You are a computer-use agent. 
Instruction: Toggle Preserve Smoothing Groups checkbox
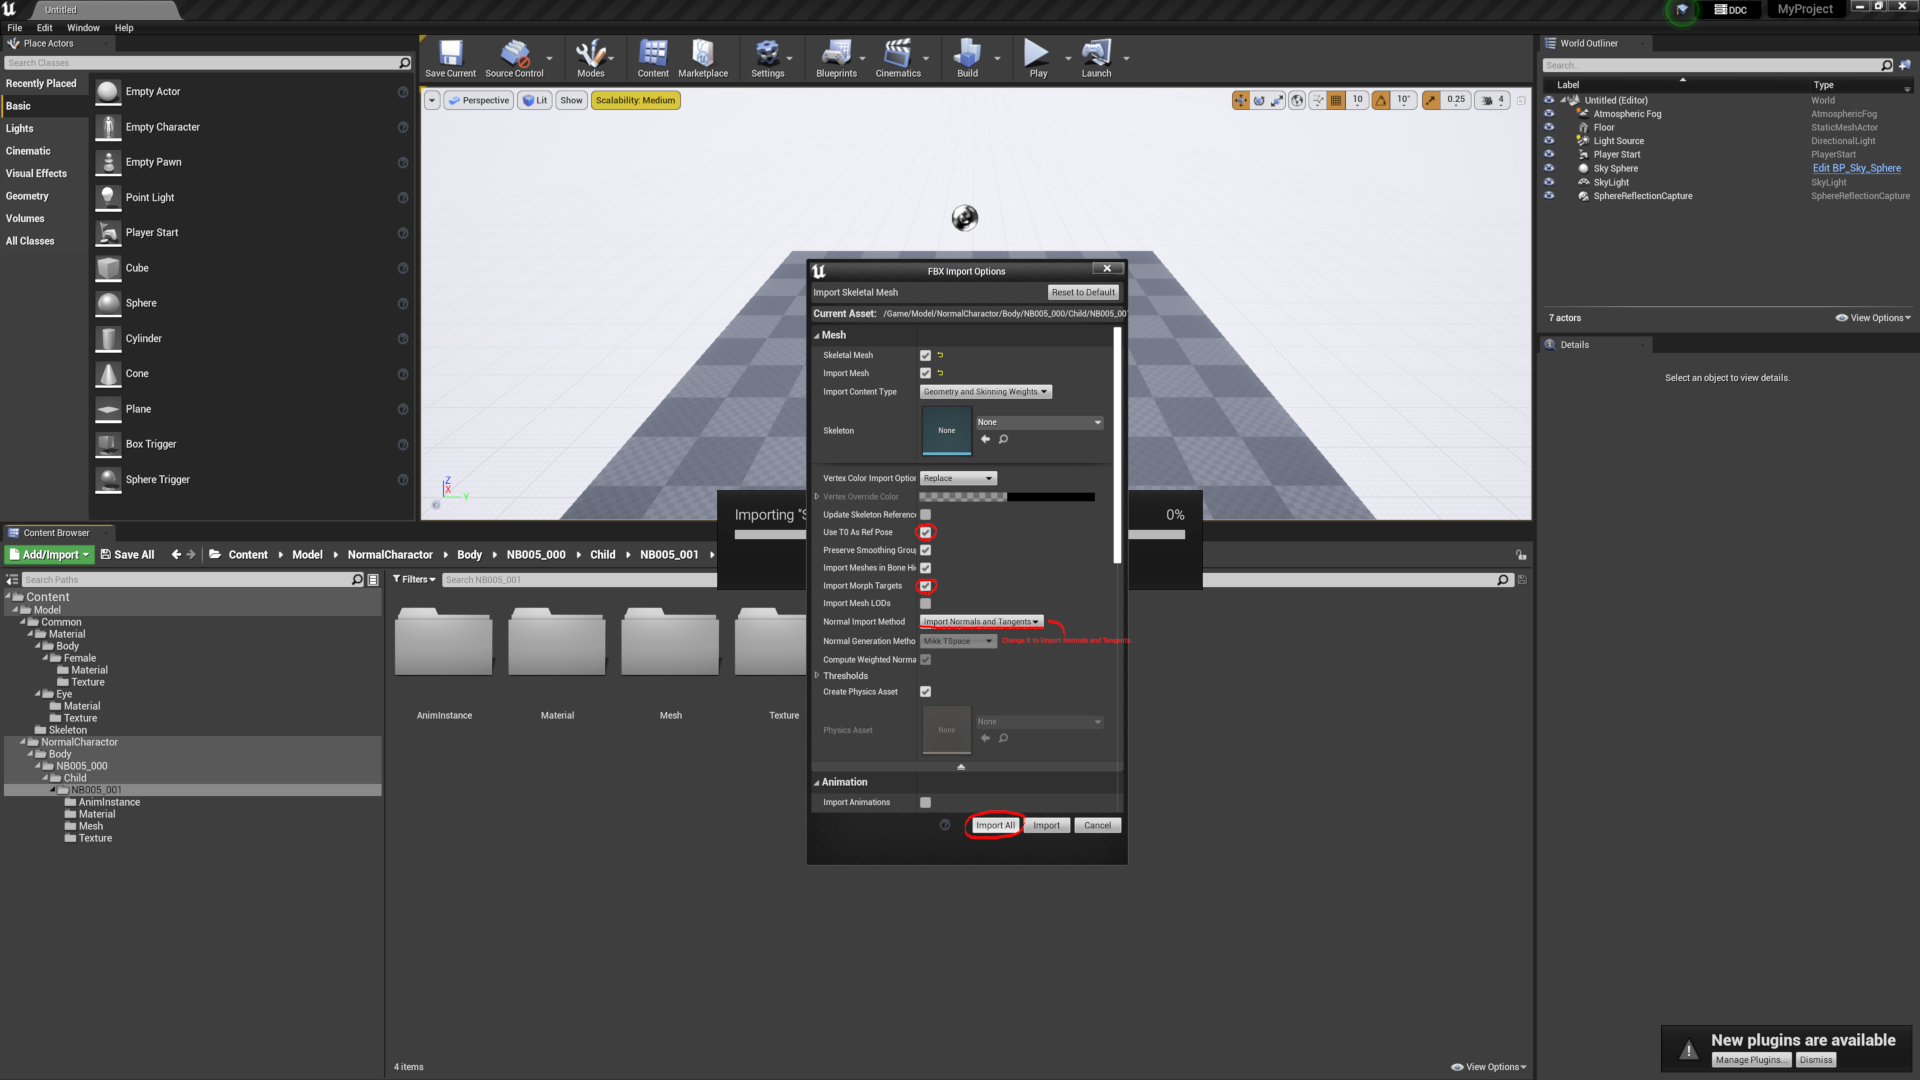coord(925,550)
